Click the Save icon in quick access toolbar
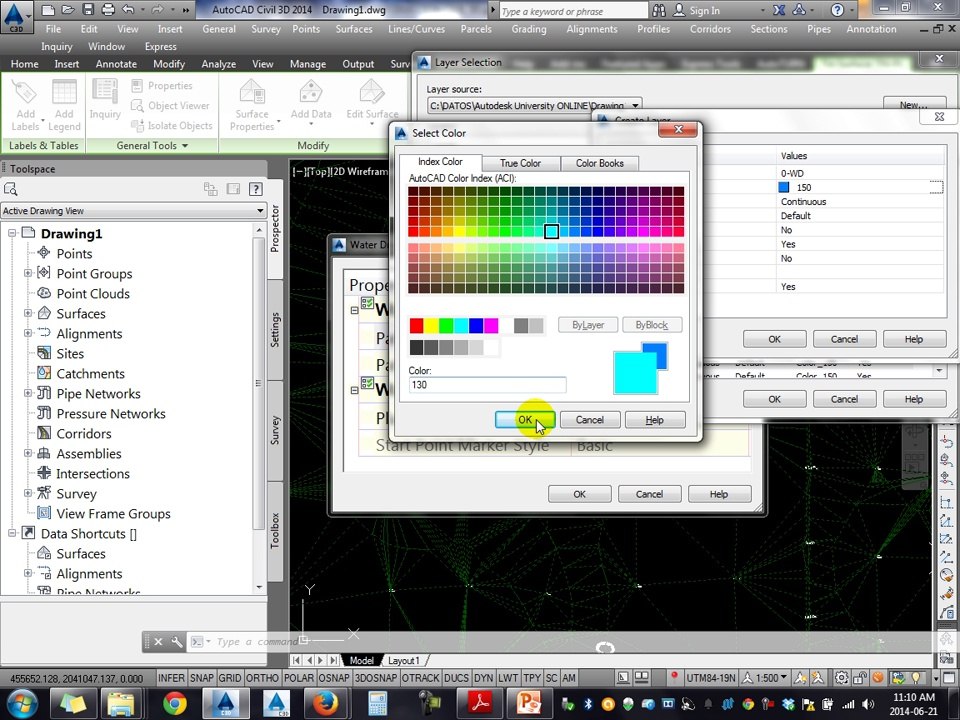This screenshot has width=960, height=720. pyautogui.click(x=88, y=10)
